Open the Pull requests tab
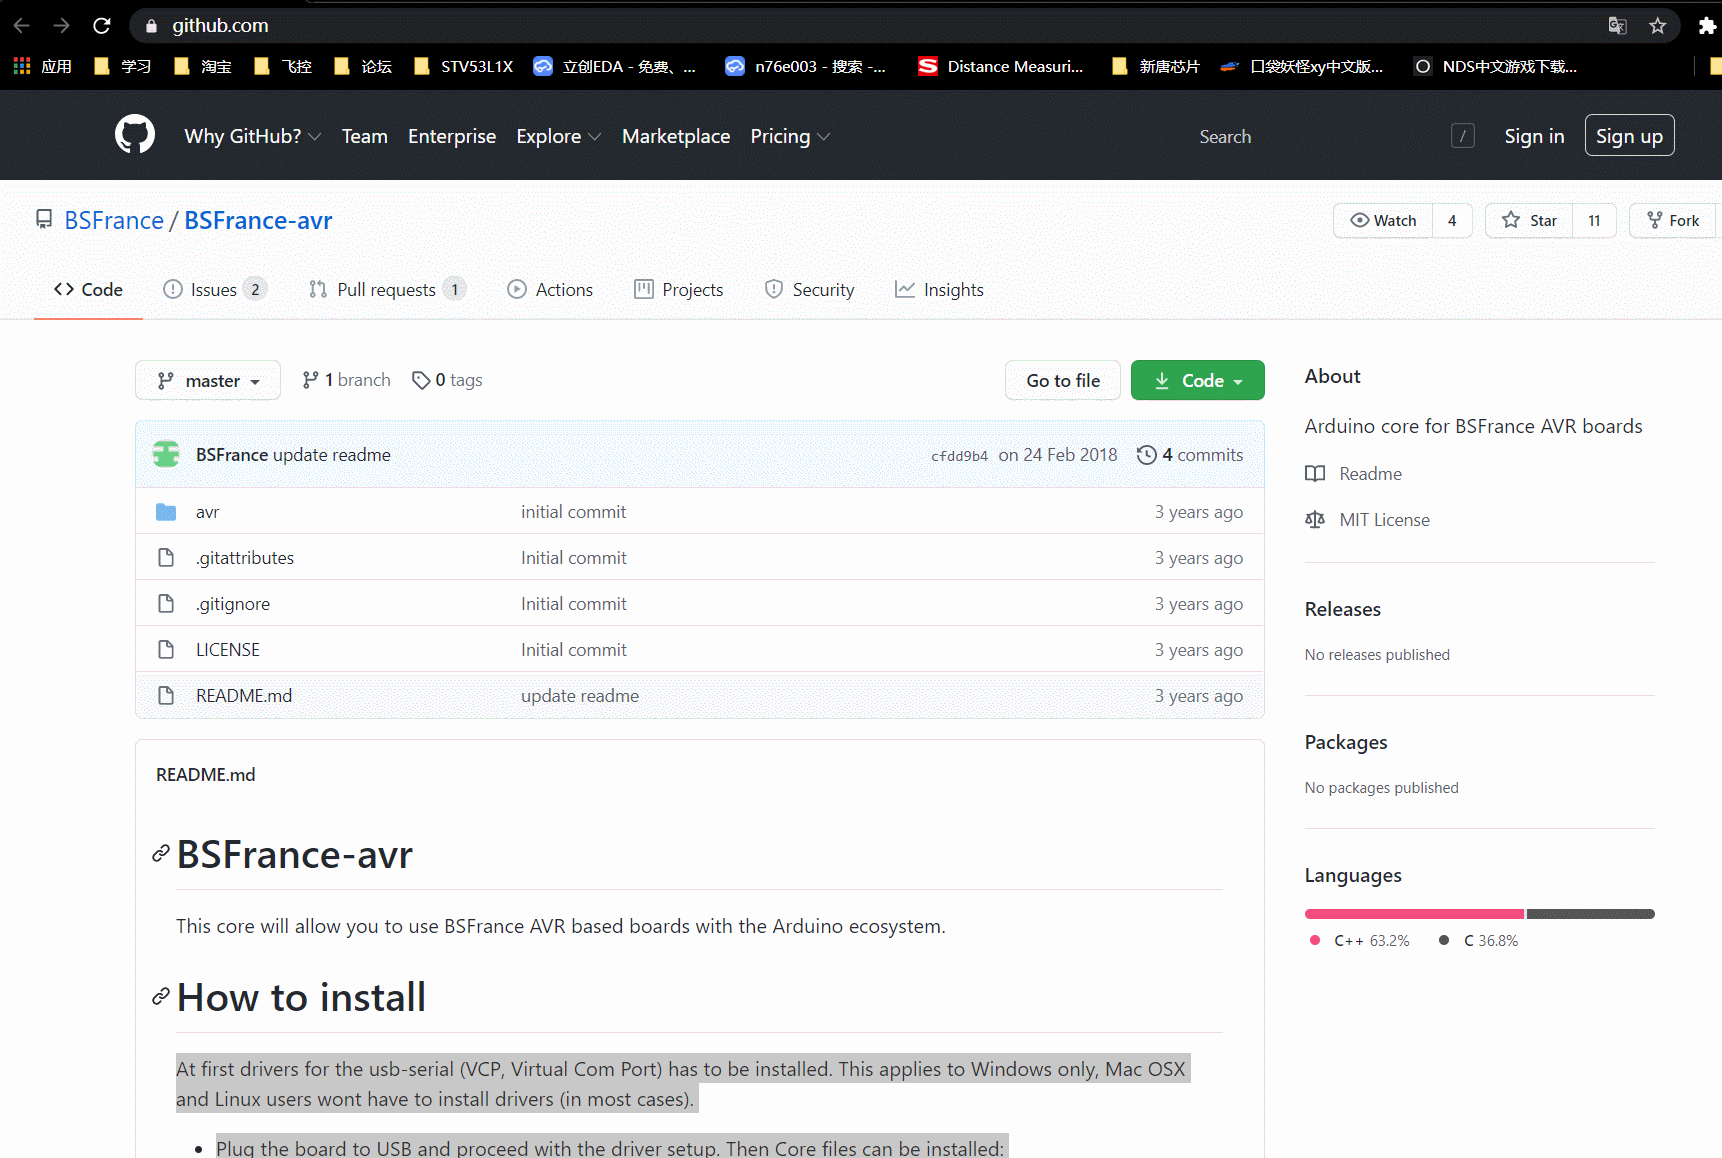The width and height of the screenshot is (1722, 1158). (x=387, y=289)
